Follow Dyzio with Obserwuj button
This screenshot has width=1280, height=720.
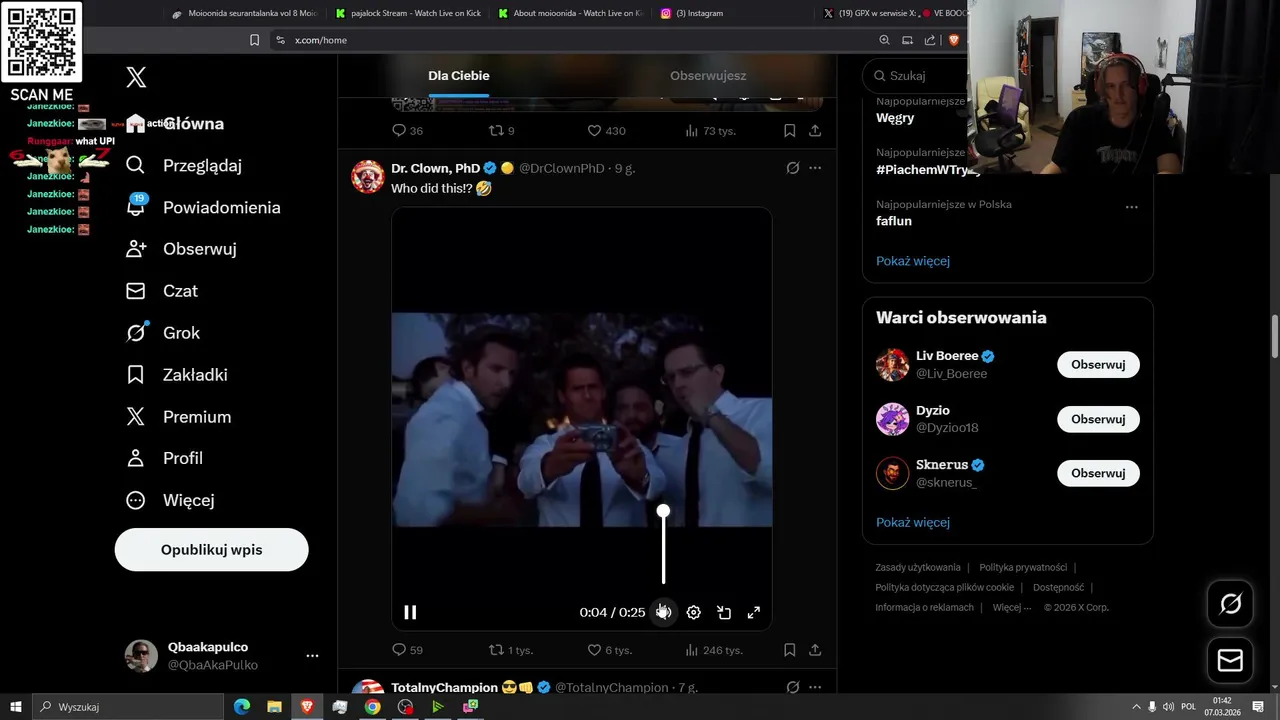coord(1098,419)
